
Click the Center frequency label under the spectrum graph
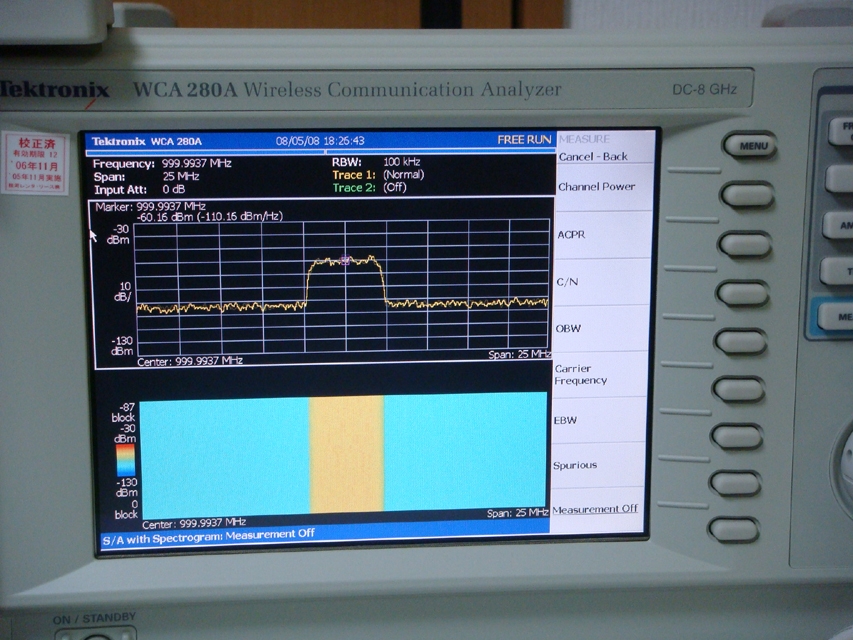tap(190, 361)
